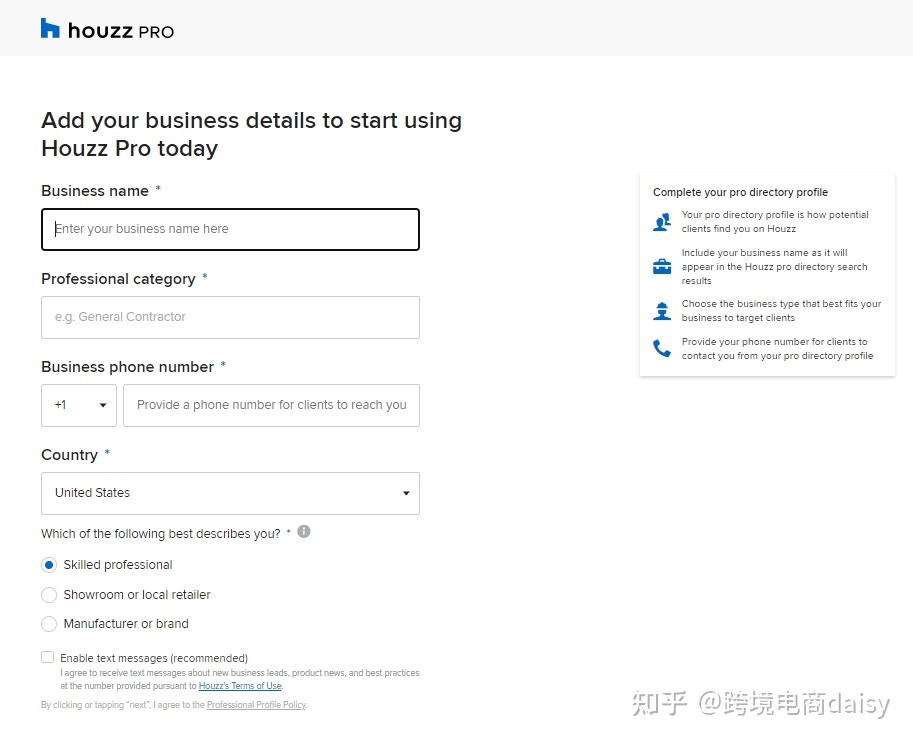The image size is (913, 743).
Task: Open the +1 country code dropdown
Action: tap(78, 405)
